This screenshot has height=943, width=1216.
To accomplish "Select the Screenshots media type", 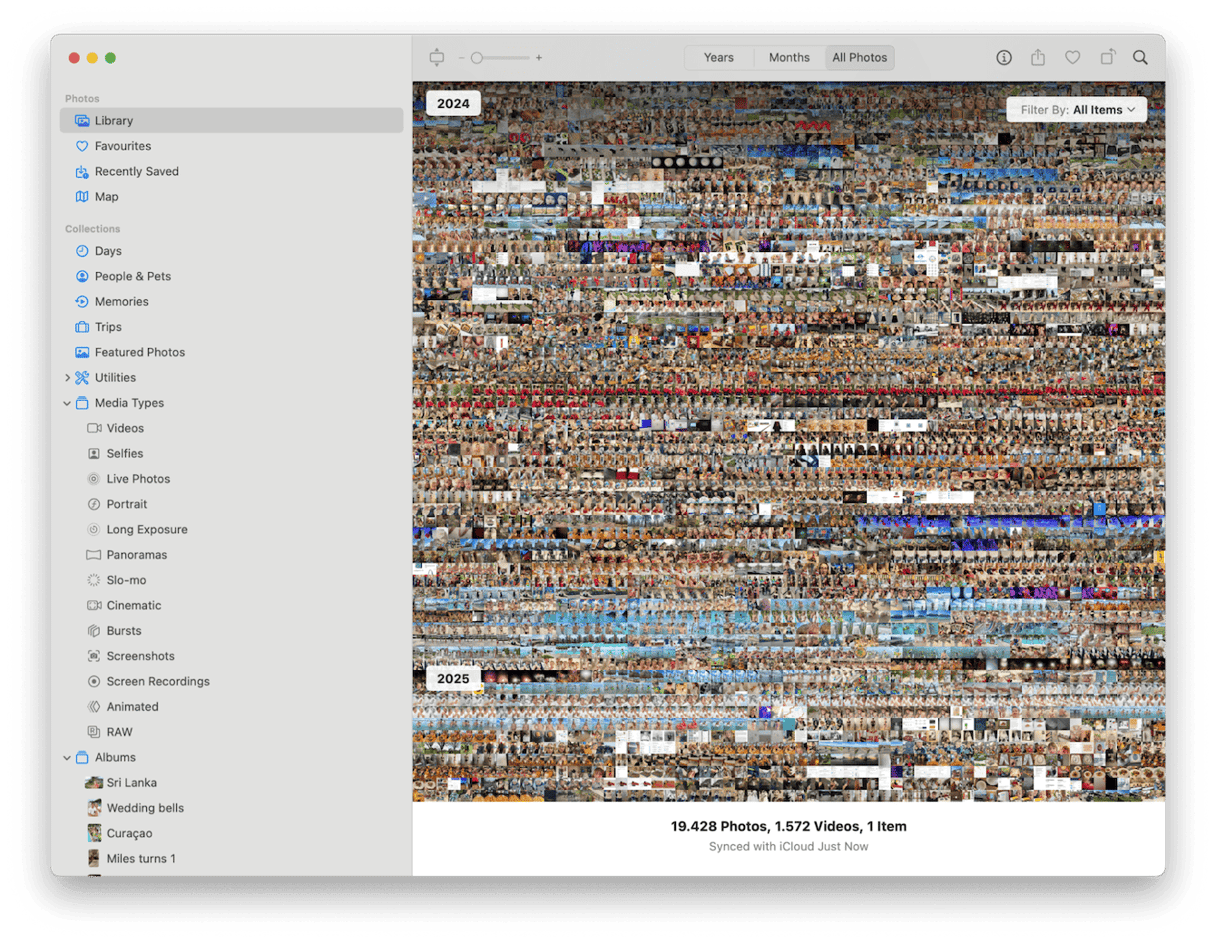I will [x=140, y=656].
